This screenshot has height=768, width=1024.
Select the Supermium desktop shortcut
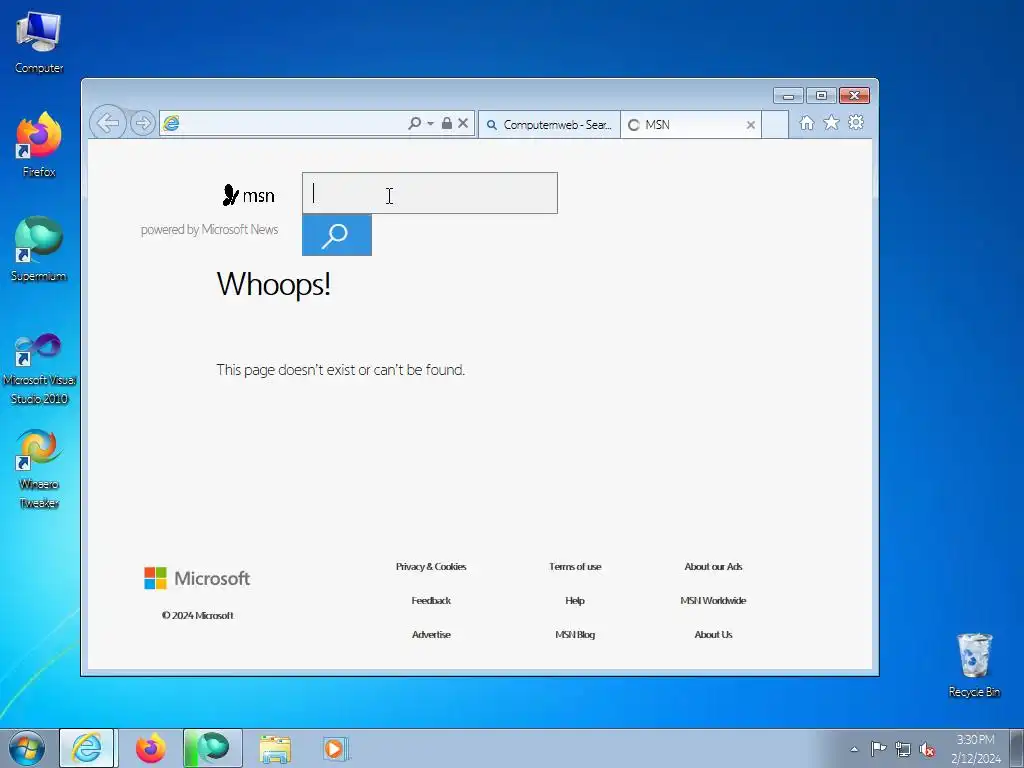pyautogui.click(x=39, y=249)
